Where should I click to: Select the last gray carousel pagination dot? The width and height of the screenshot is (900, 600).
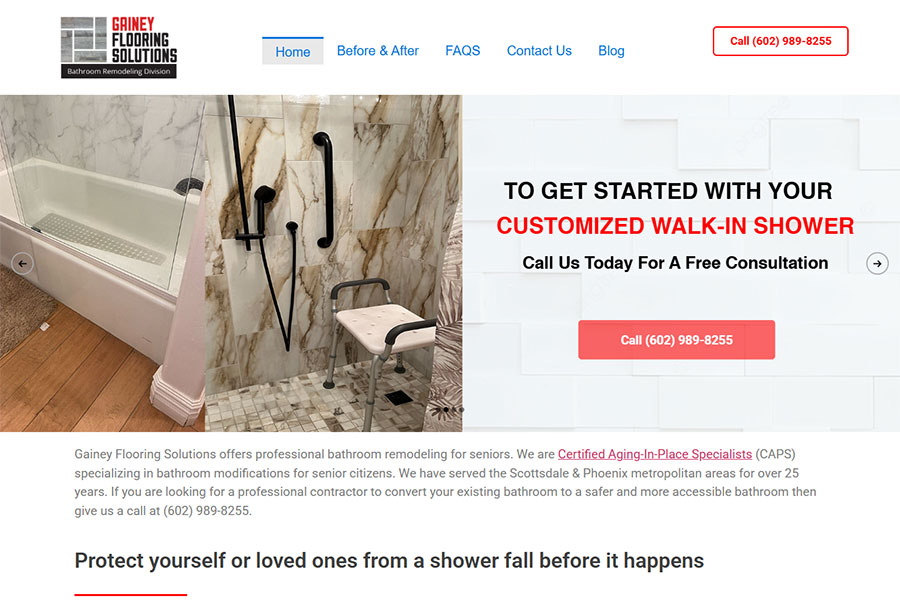pos(461,409)
